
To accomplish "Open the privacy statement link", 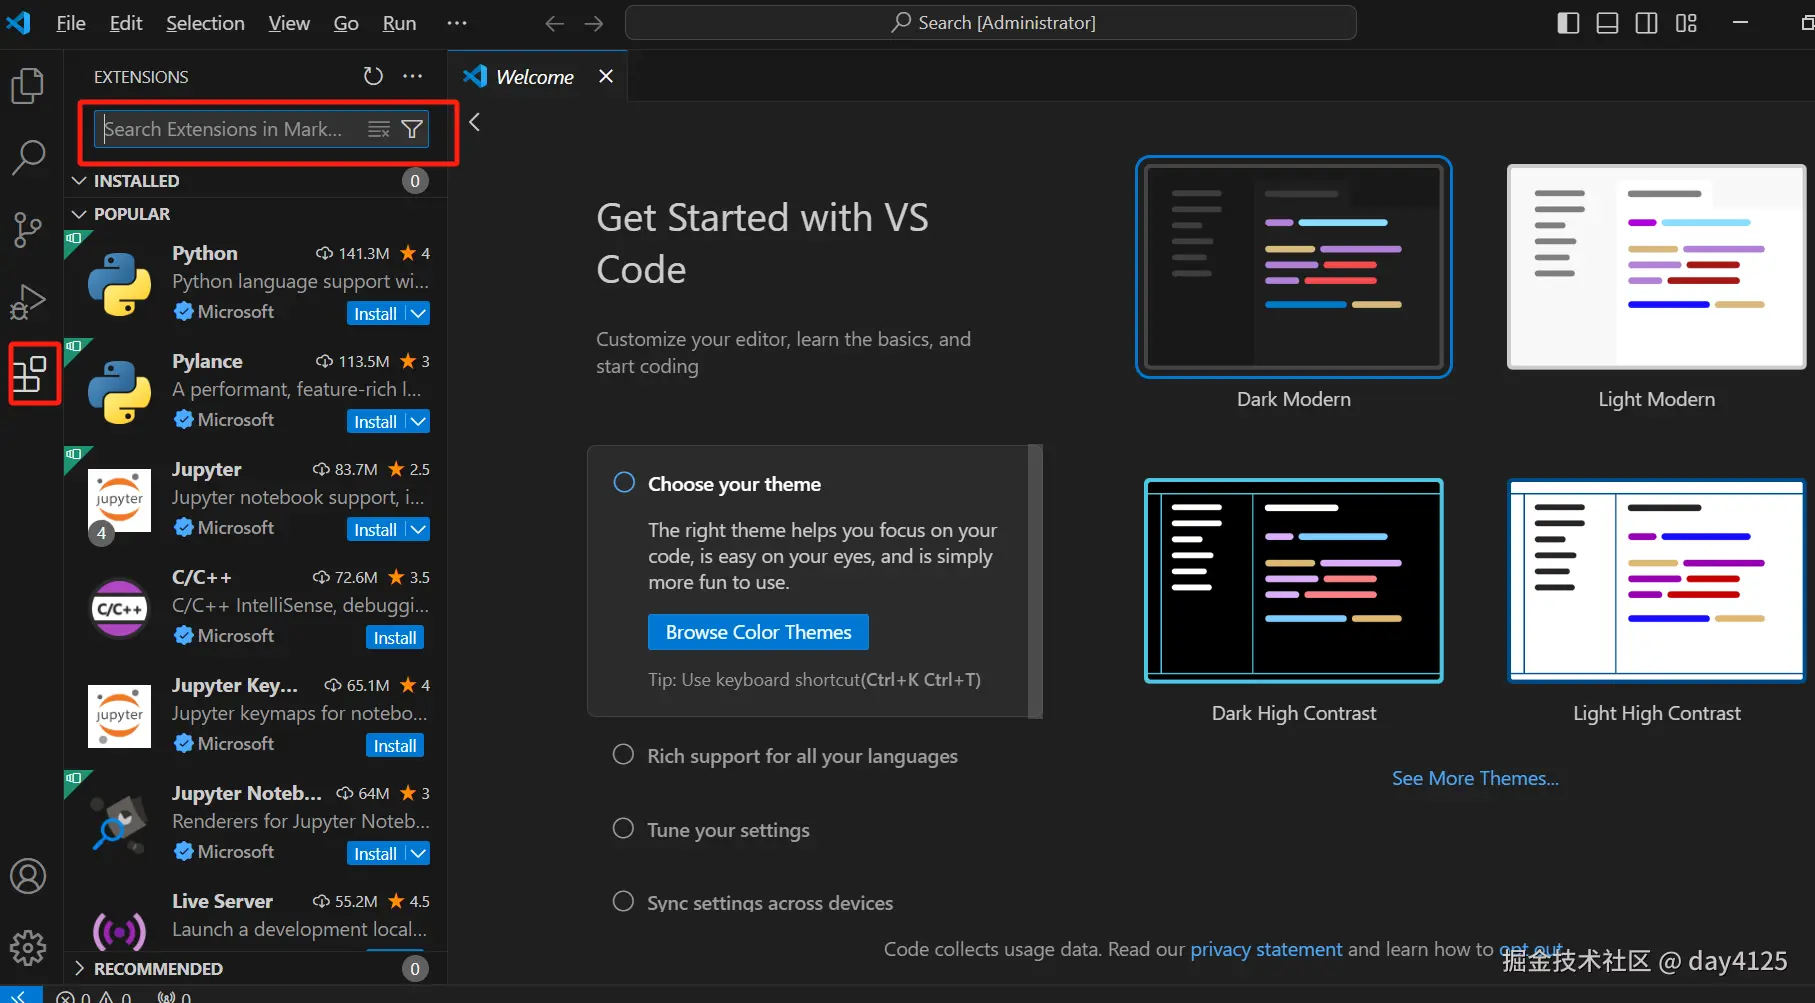I will pos(1266,949).
